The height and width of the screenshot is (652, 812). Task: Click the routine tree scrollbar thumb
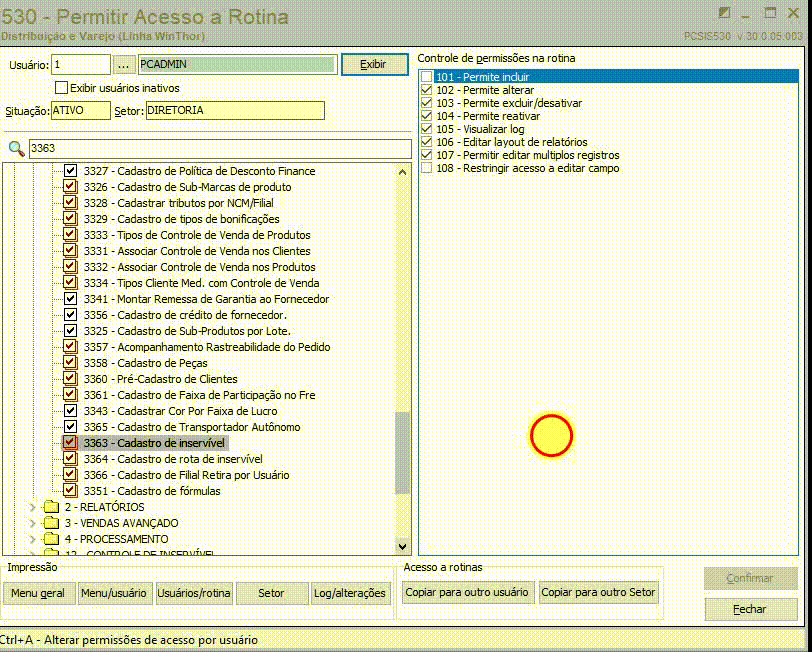pos(402,453)
